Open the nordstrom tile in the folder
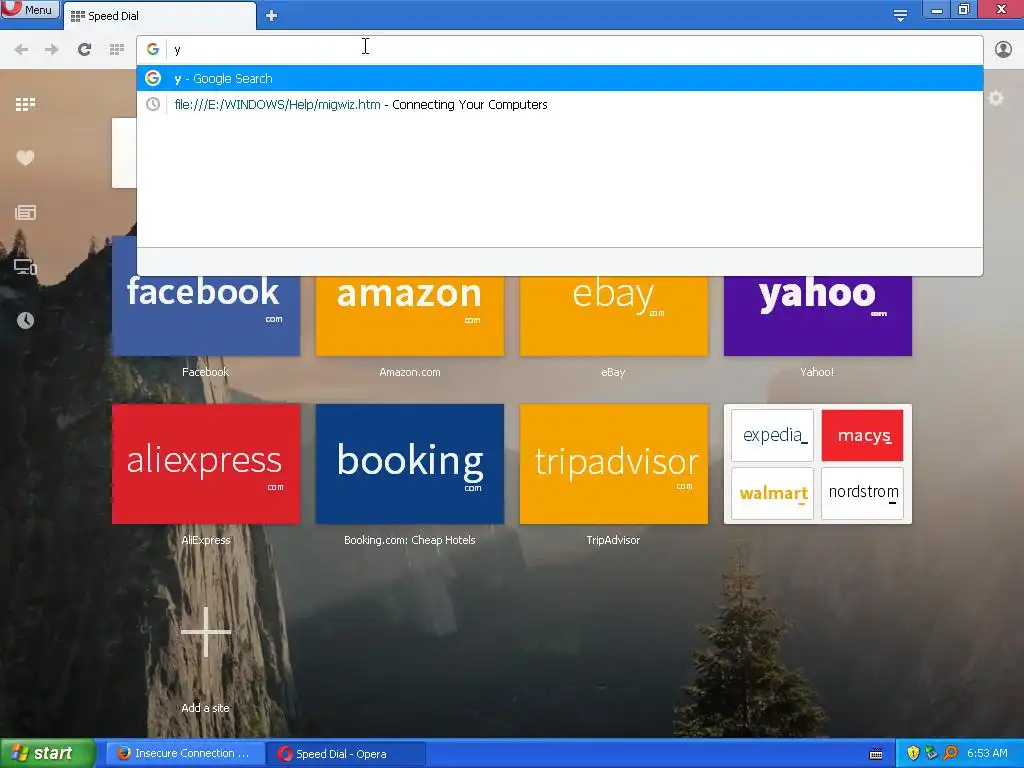1024x768 pixels. tap(862, 493)
